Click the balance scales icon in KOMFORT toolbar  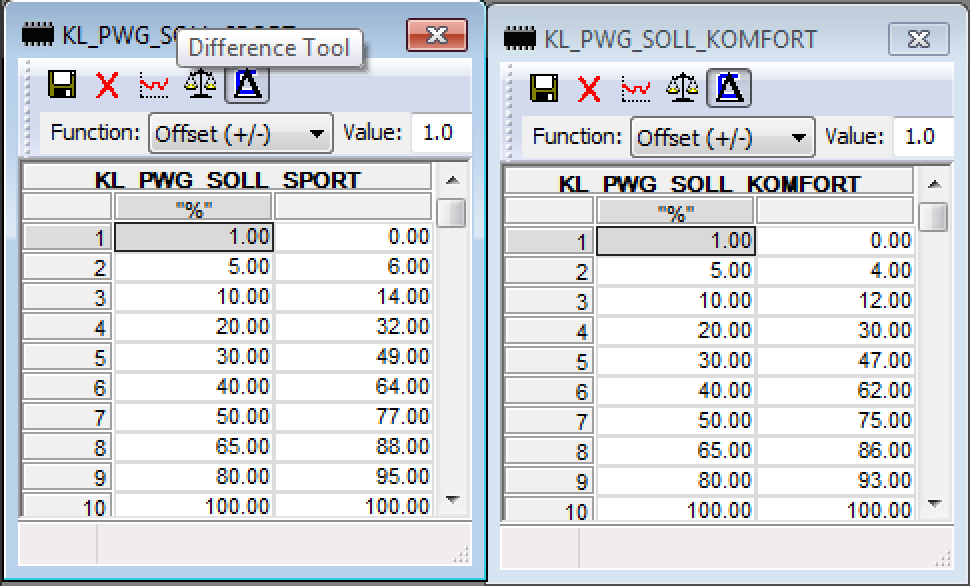[682, 89]
